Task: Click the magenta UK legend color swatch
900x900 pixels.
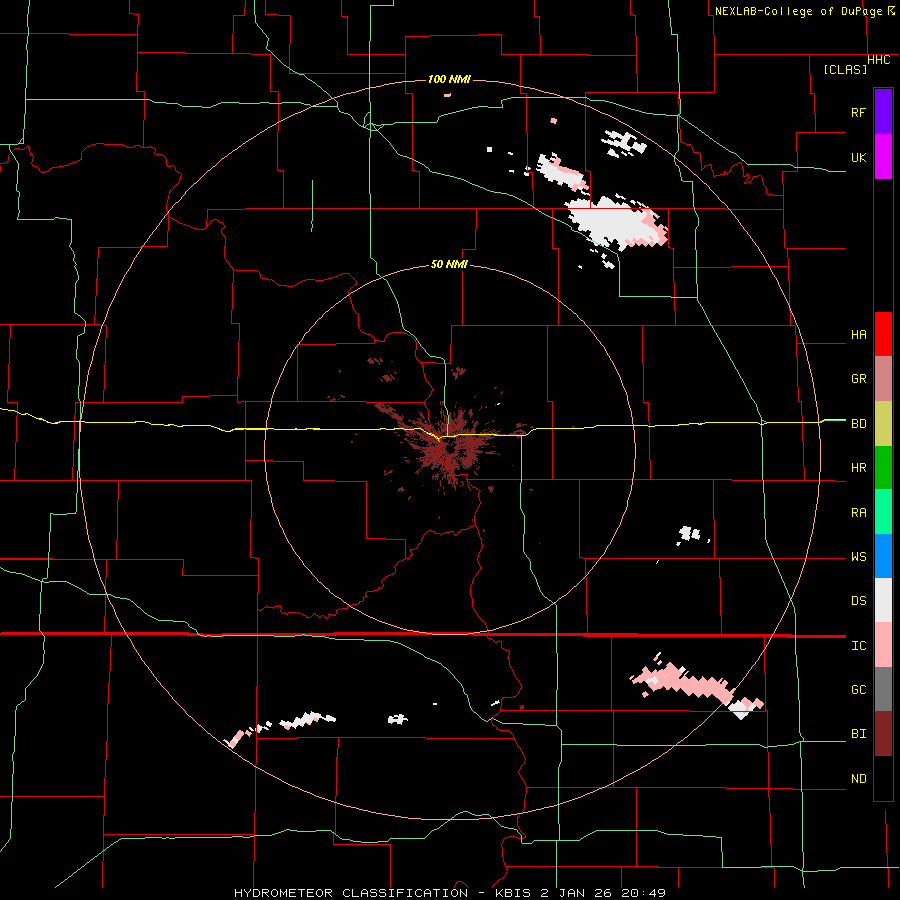Action: (x=883, y=156)
